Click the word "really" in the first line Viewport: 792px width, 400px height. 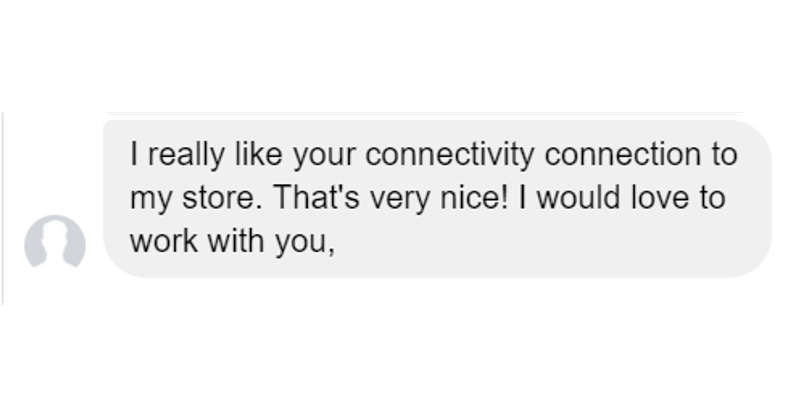(x=186, y=154)
